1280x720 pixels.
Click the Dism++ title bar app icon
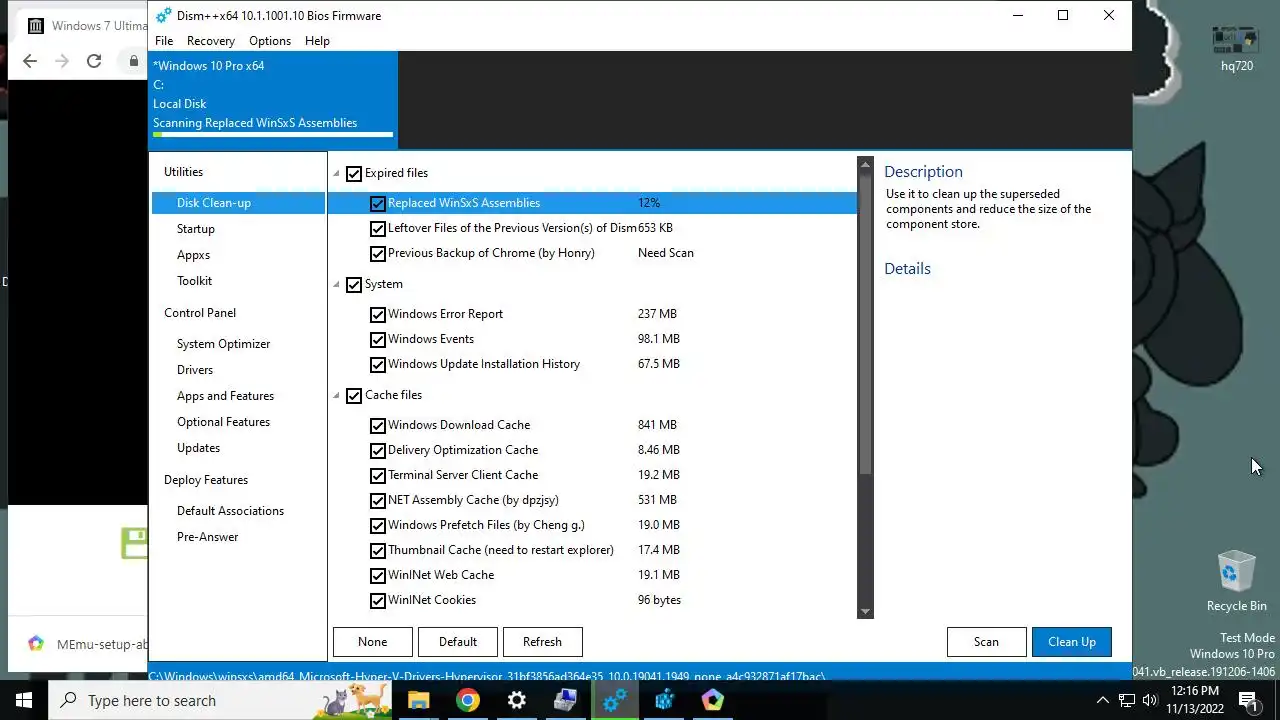coord(163,15)
